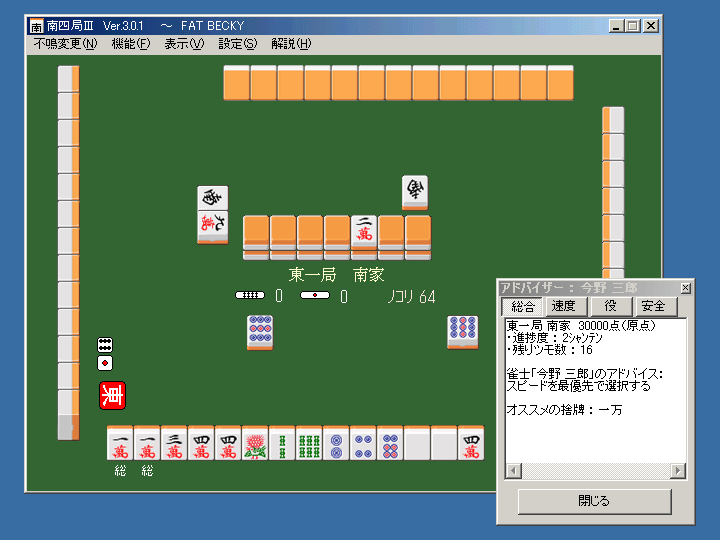The image size is (720, 540).
Task: Select the bird one-bamboo tile in hand
Action: point(255,443)
